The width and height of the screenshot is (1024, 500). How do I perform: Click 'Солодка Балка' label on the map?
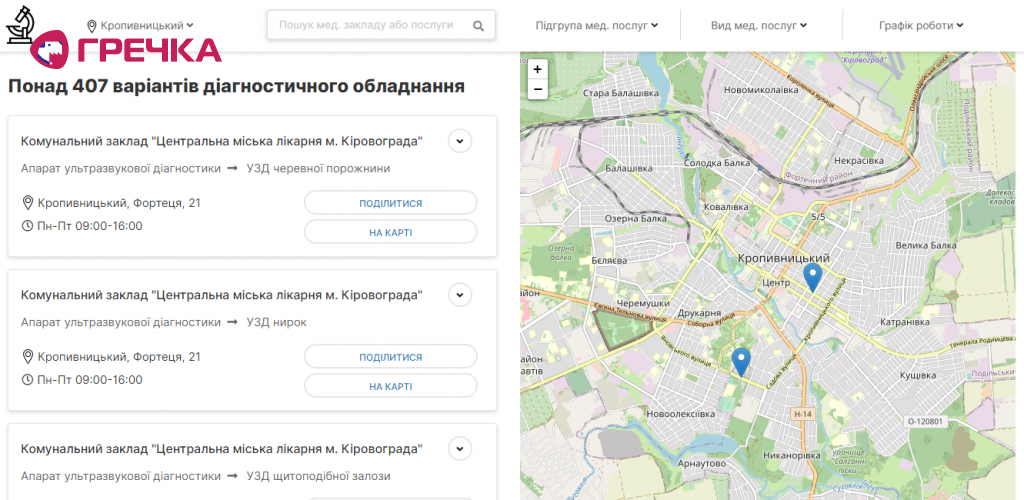pos(715,163)
